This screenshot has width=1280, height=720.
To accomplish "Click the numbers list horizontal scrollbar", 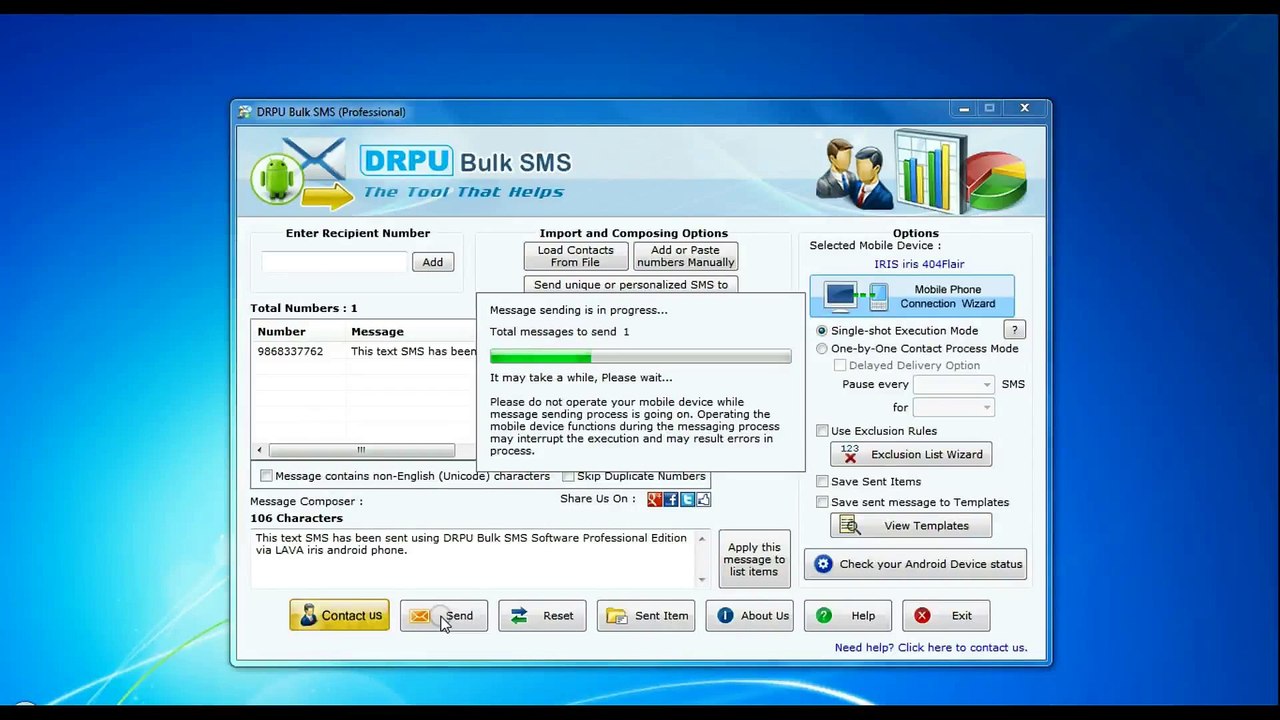I will pos(361,450).
